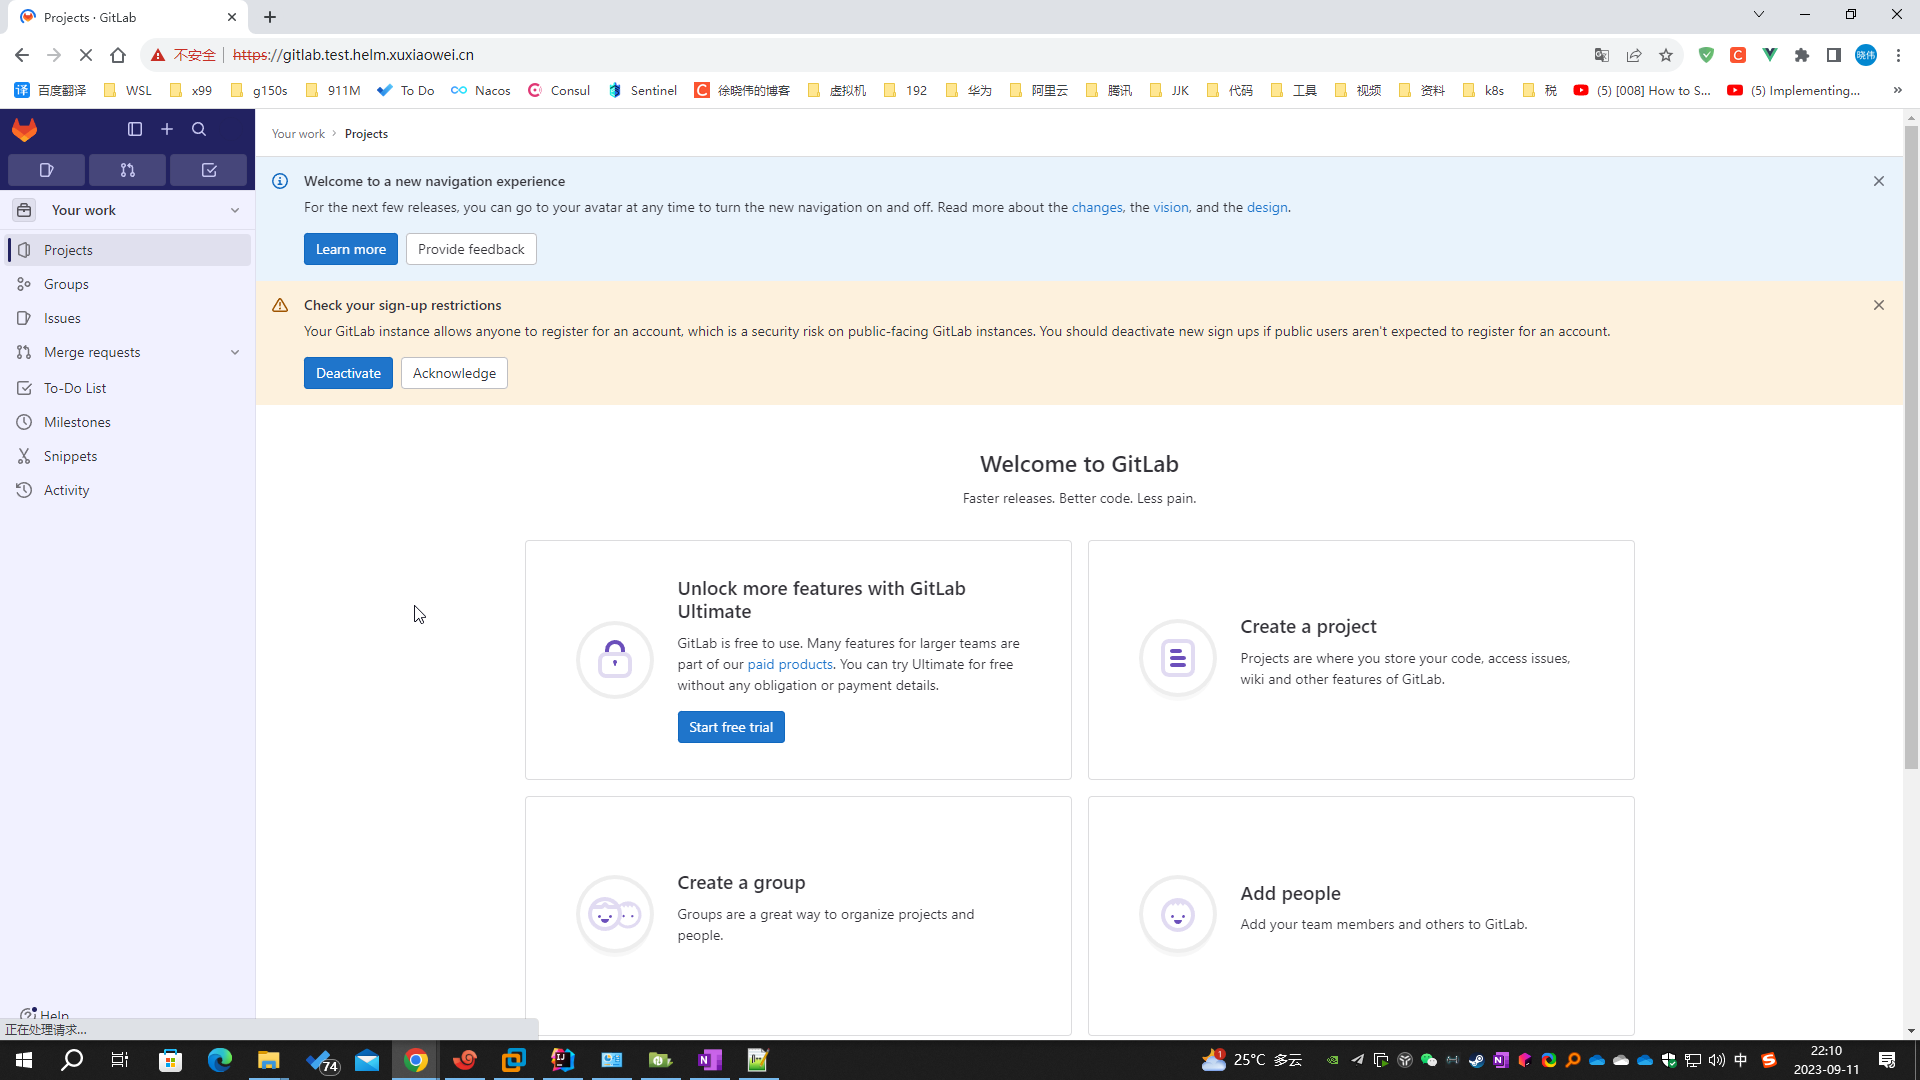This screenshot has height=1080, width=1920.
Task: Dismiss the new navigation welcome banner
Action: pyautogui.click(x=1878, y=181)
